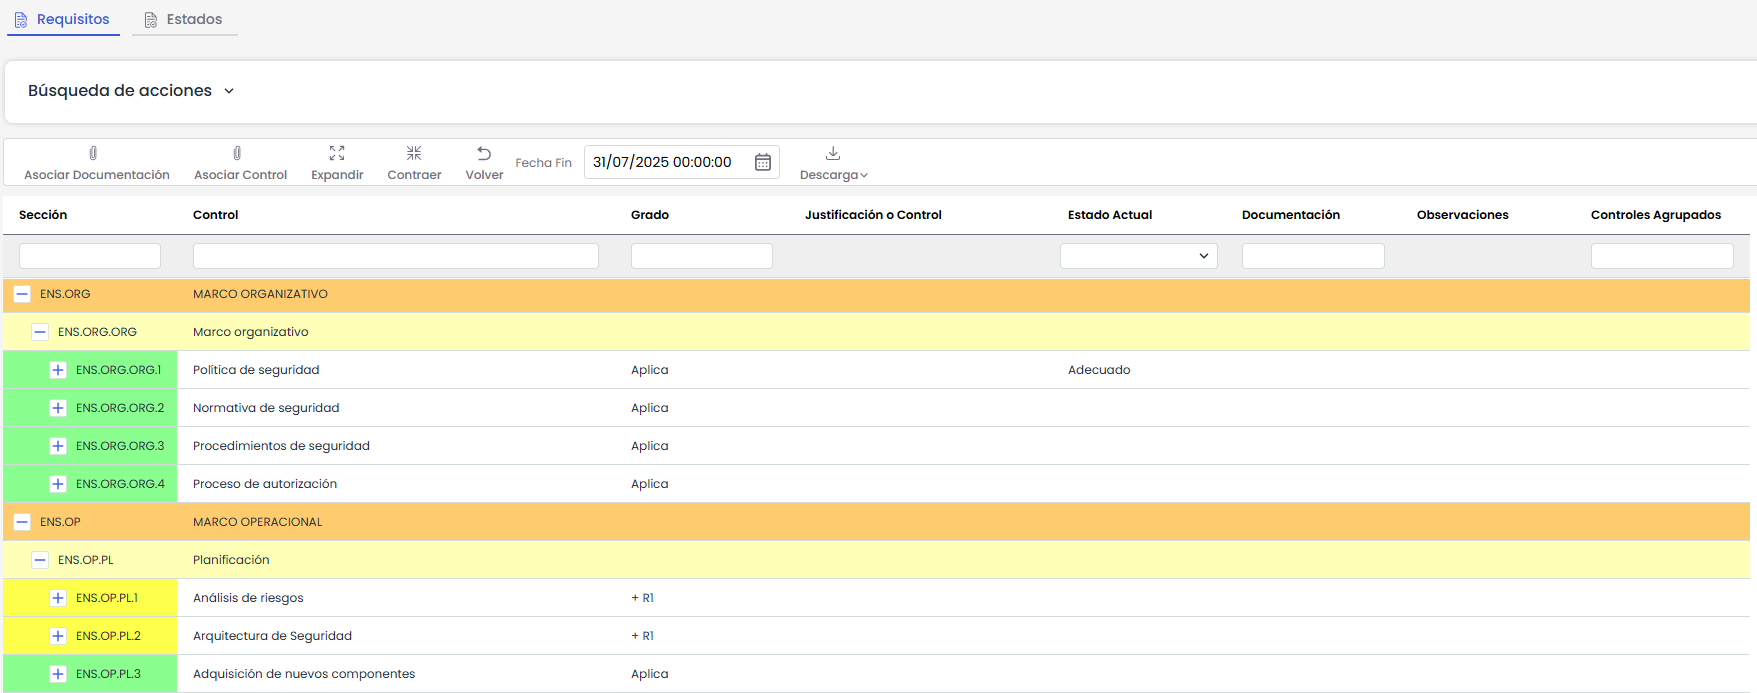Image resolution: width=1757 pixels, height=693 pixels.
Task: Collapse the ENS.ORG section row
Action: (22, 294)
